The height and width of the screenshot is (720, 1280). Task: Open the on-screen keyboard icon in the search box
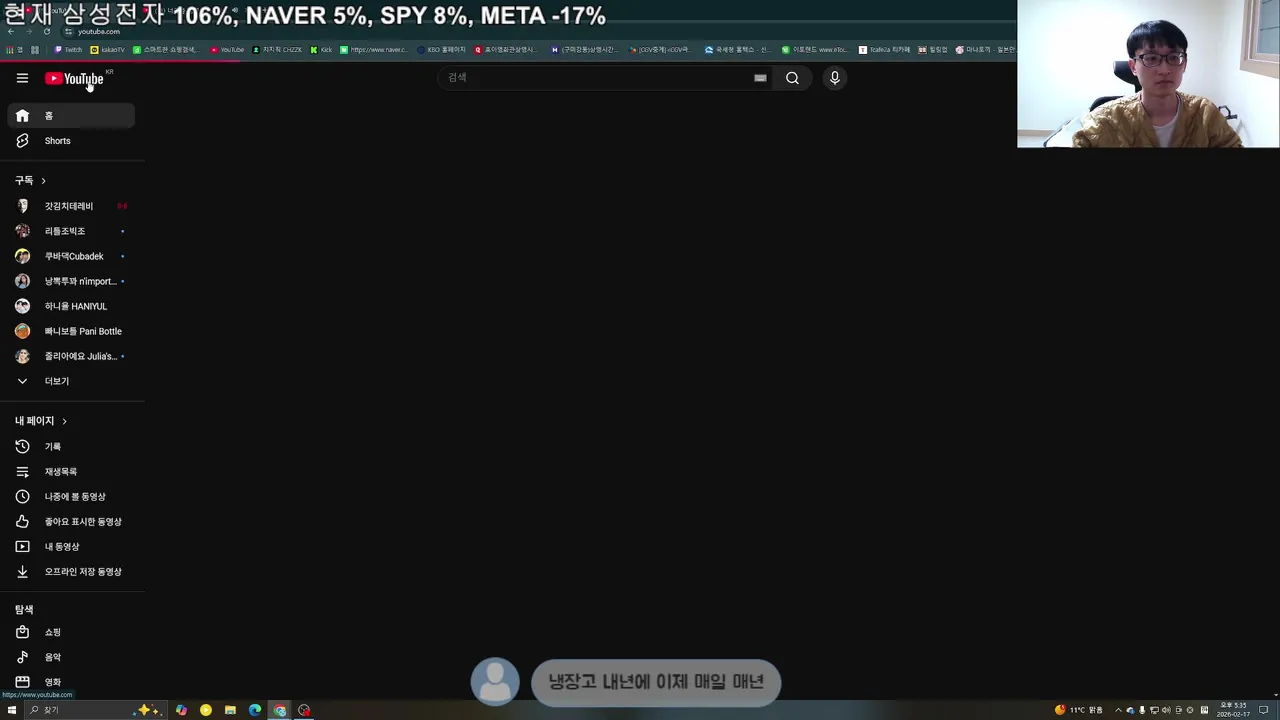[x=760, y=78]
